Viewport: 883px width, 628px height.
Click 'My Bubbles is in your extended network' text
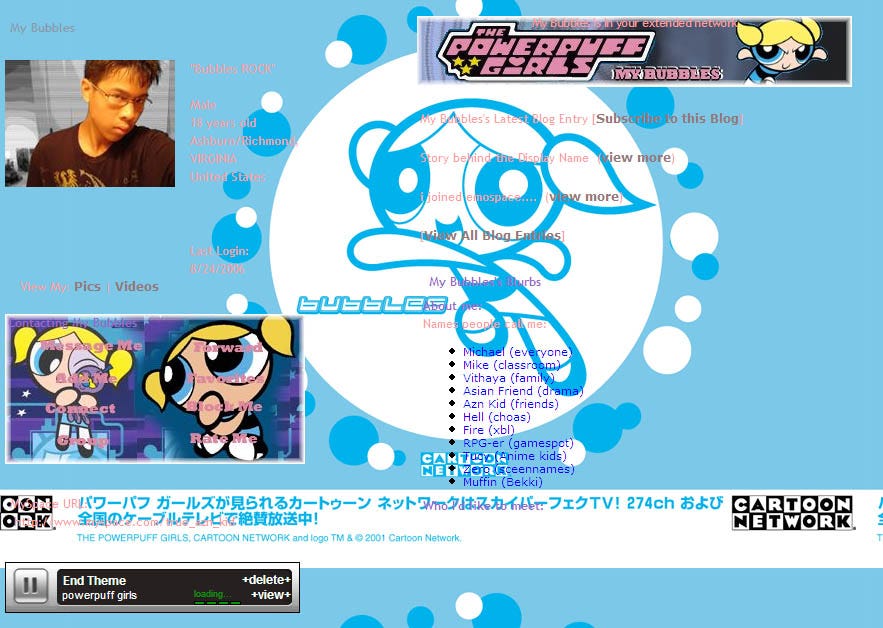point(635,23)
